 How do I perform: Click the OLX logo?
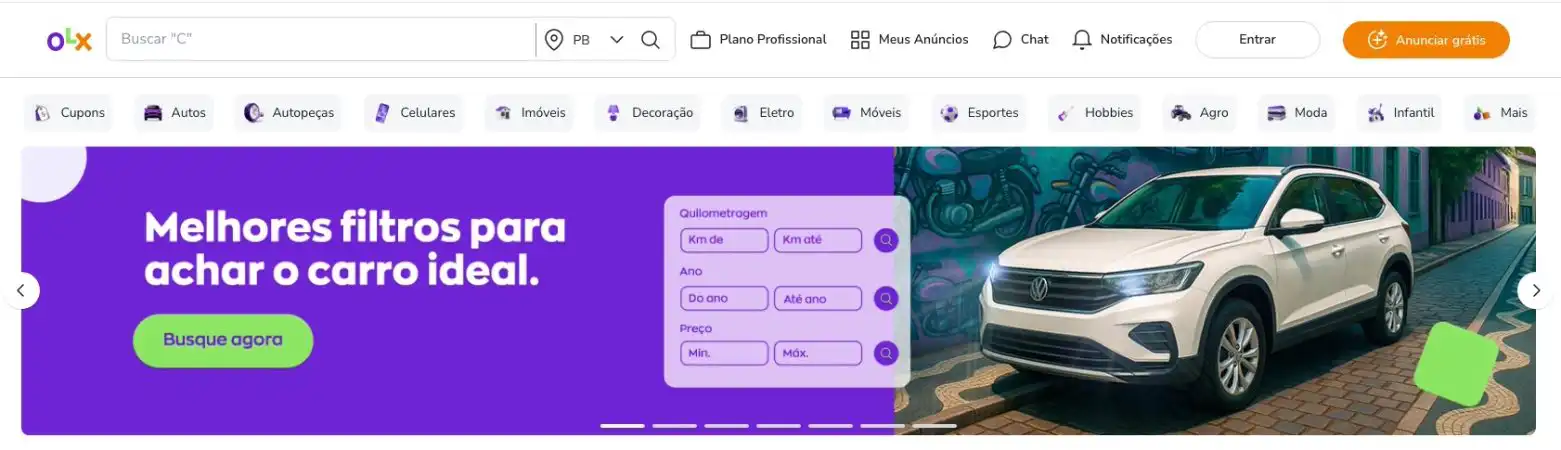tap(69, 41)
